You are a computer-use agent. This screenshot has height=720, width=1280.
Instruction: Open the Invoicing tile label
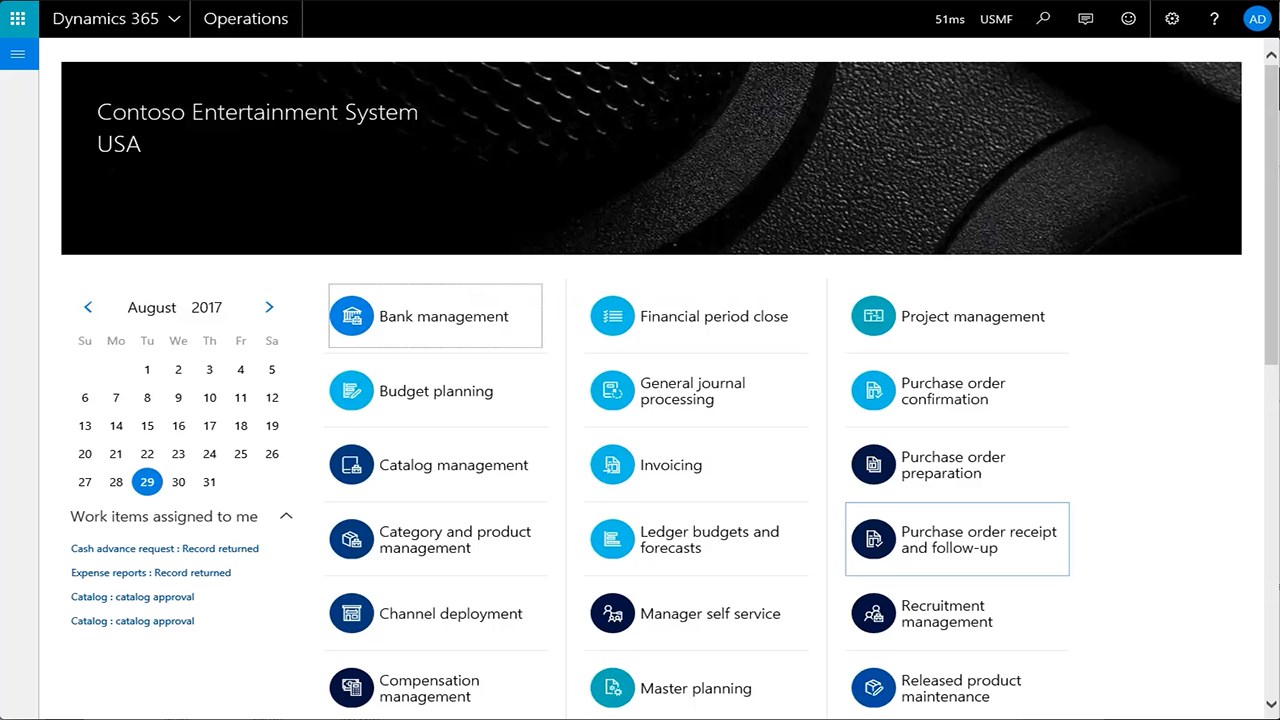pyautogui.click(x=671, y=465)
